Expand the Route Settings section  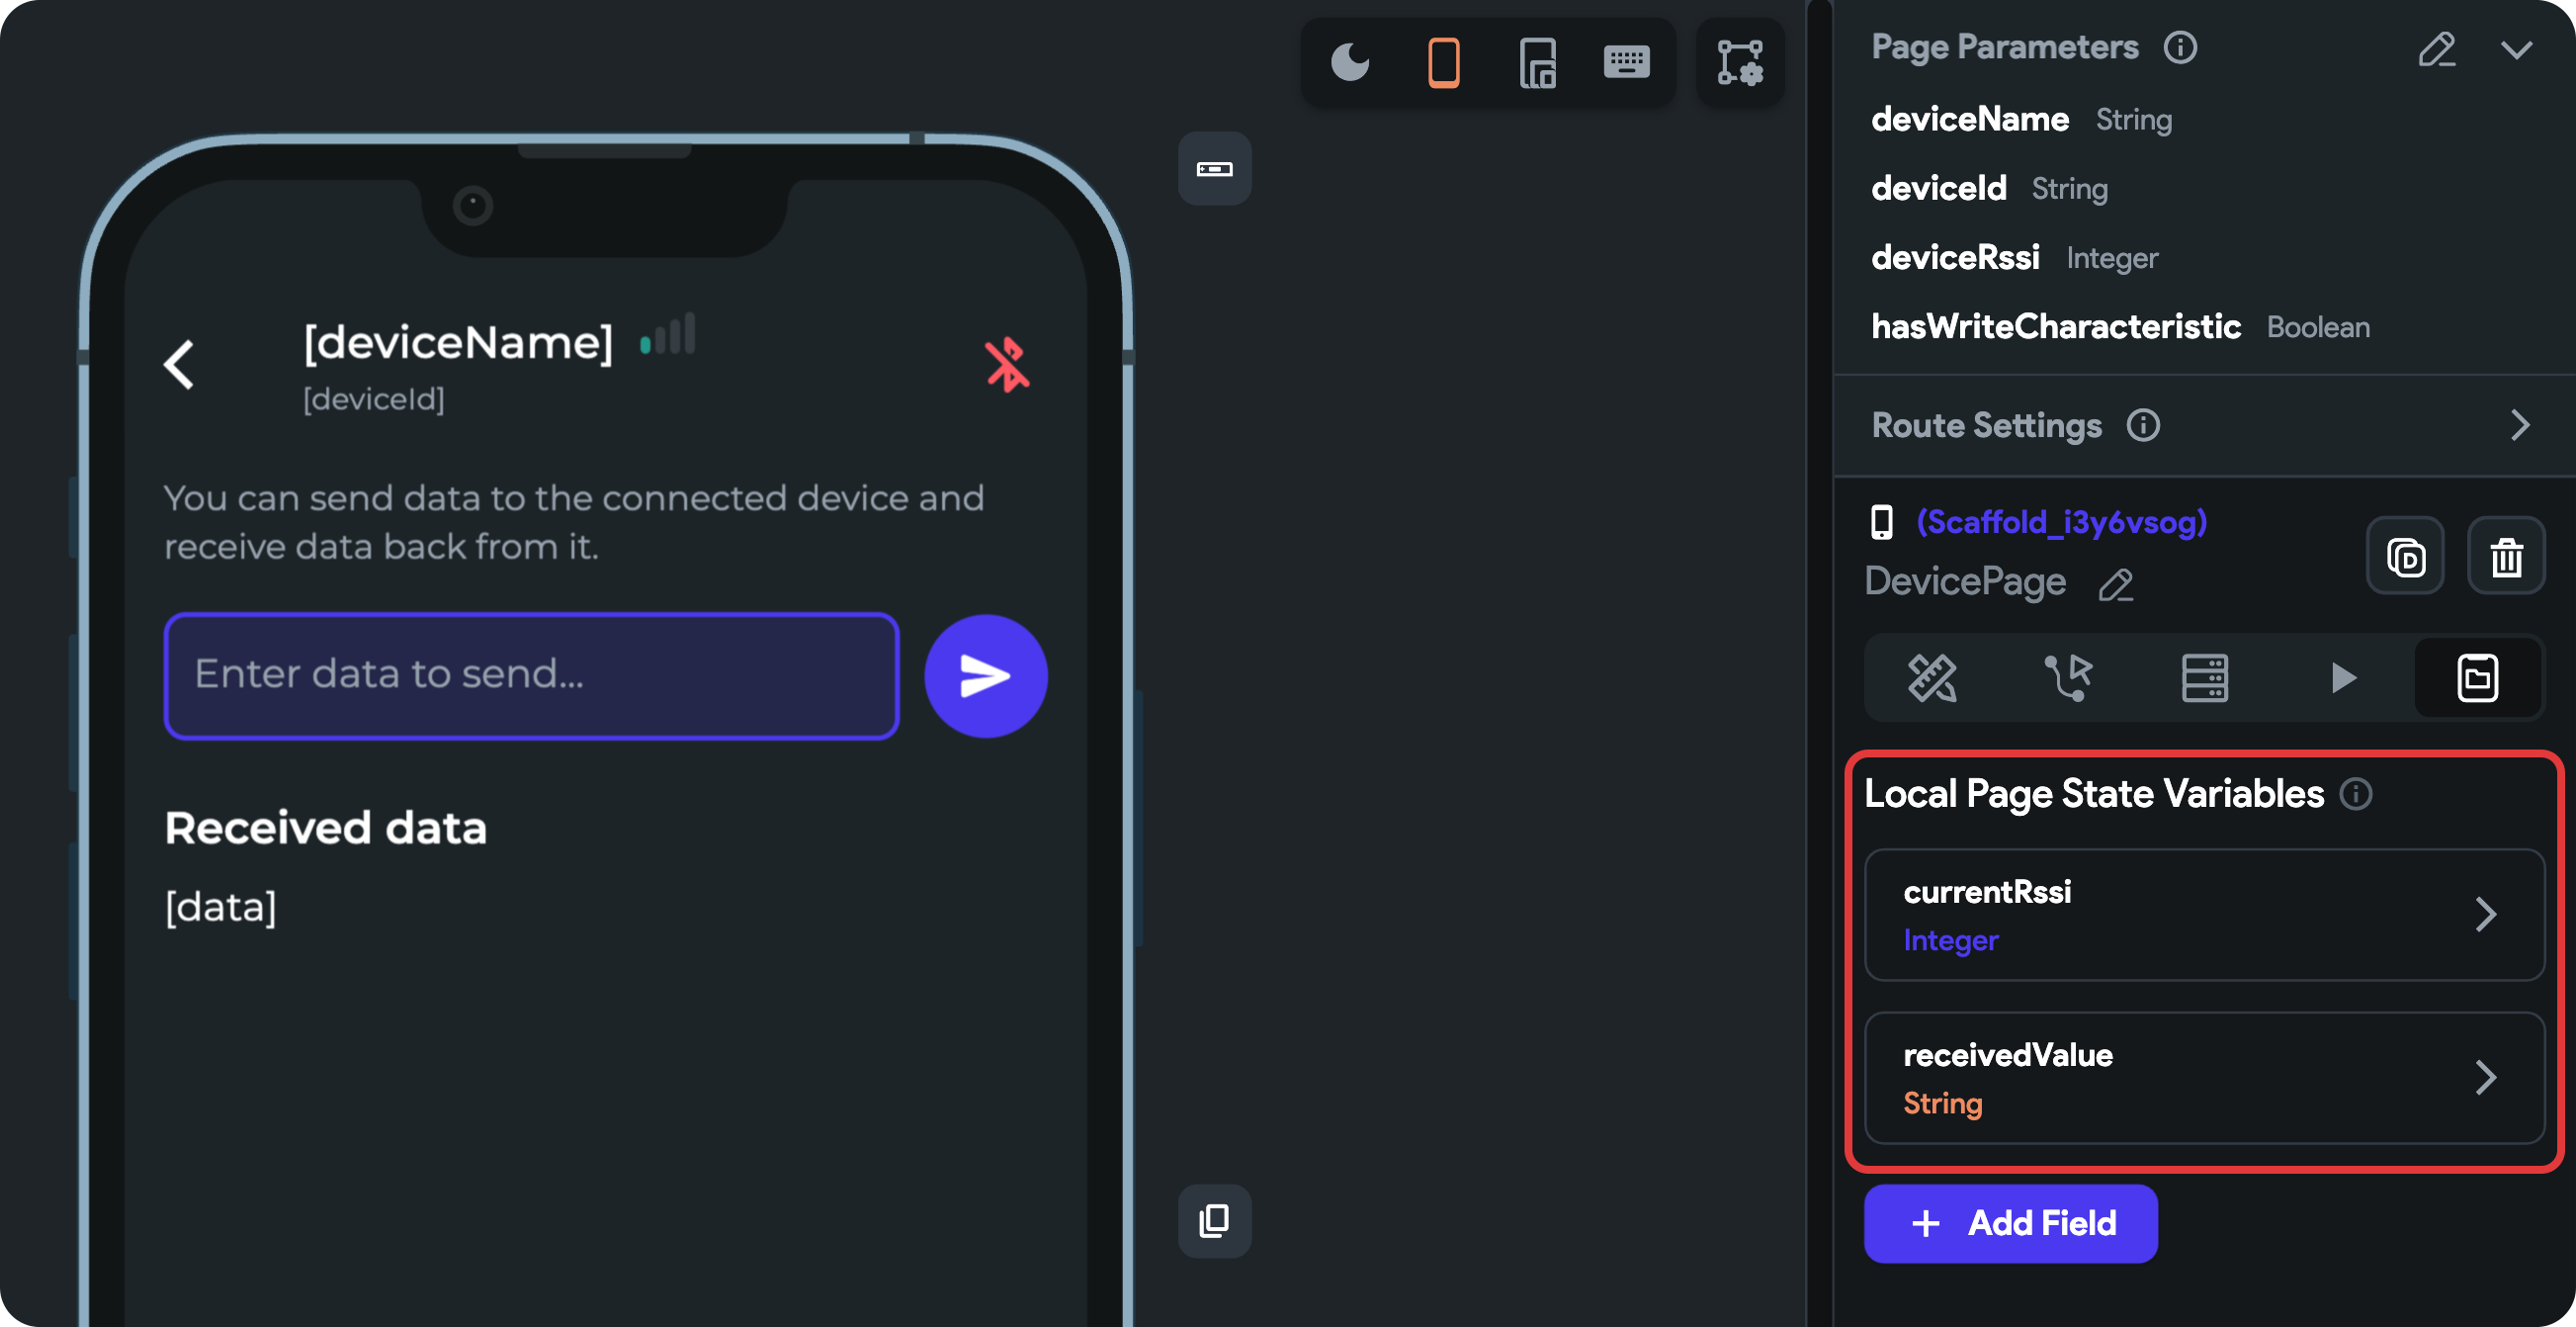(x=2519, y=425)
